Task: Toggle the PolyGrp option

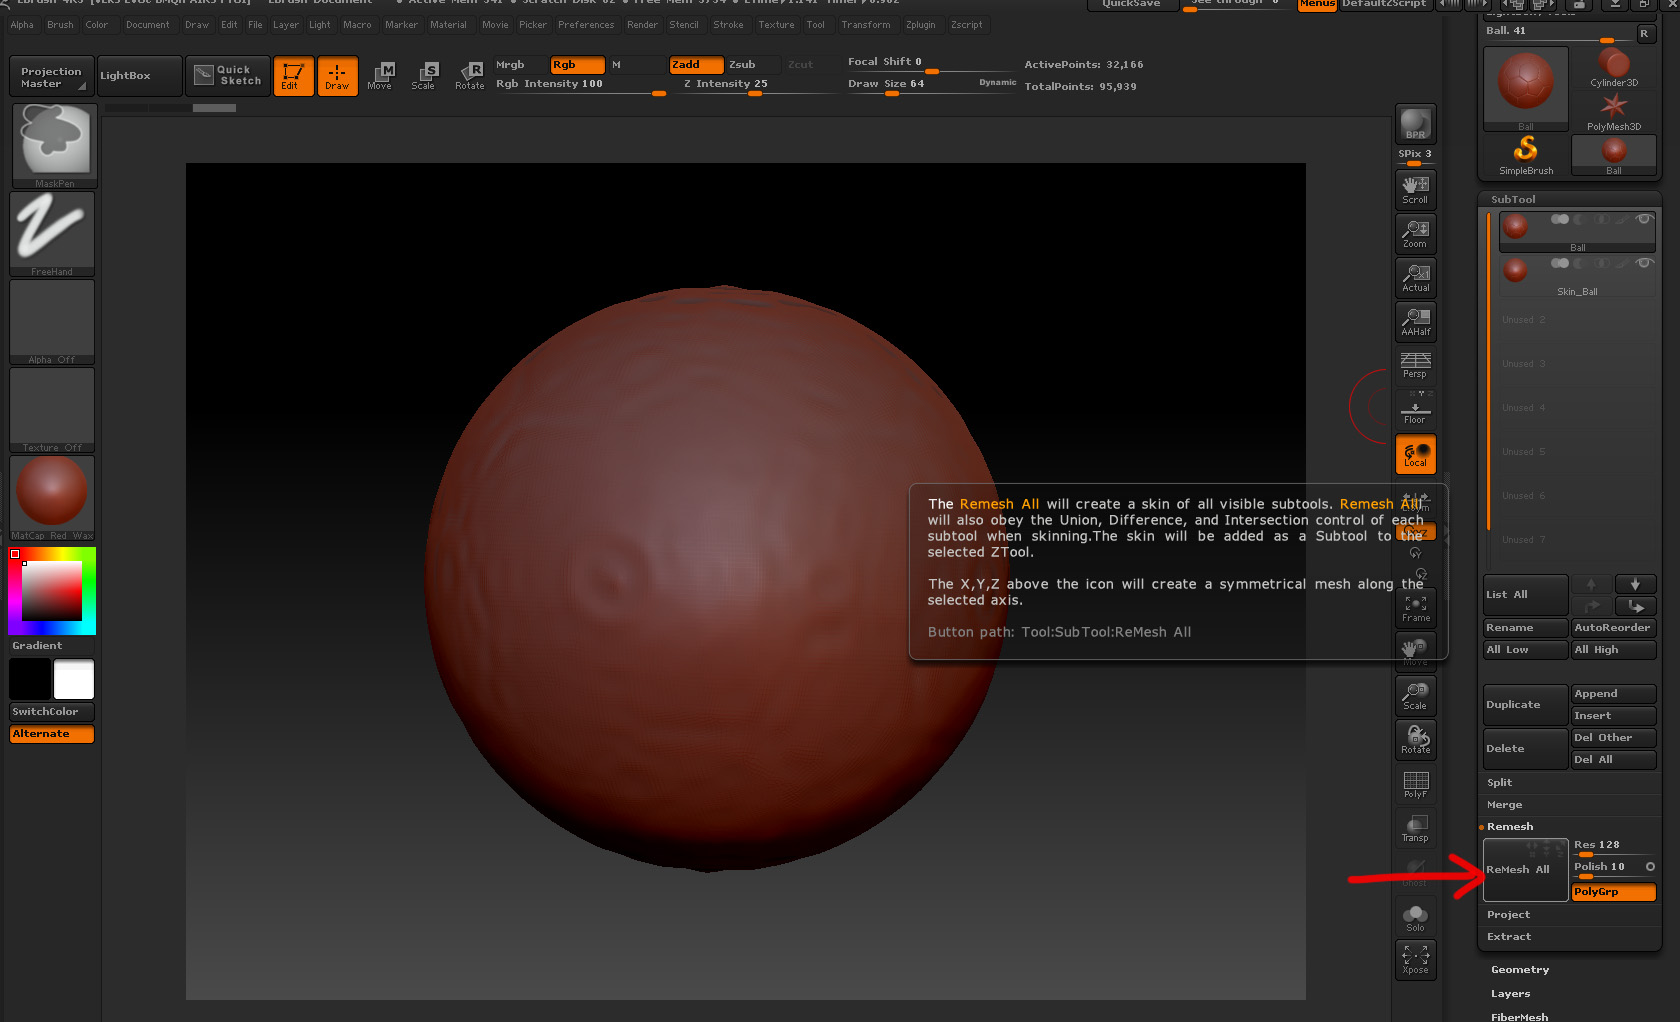Action: tap(1613, 892)
